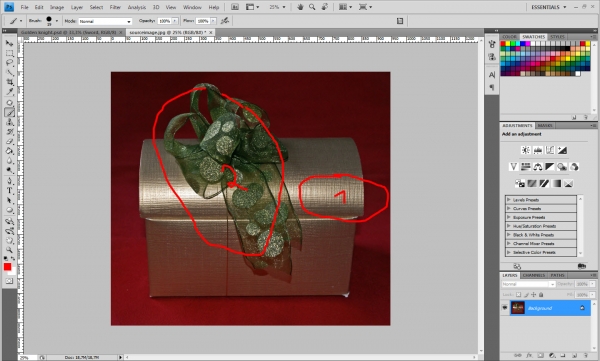
Task: Select the Pen tool
Action: (x=10, y=181)
